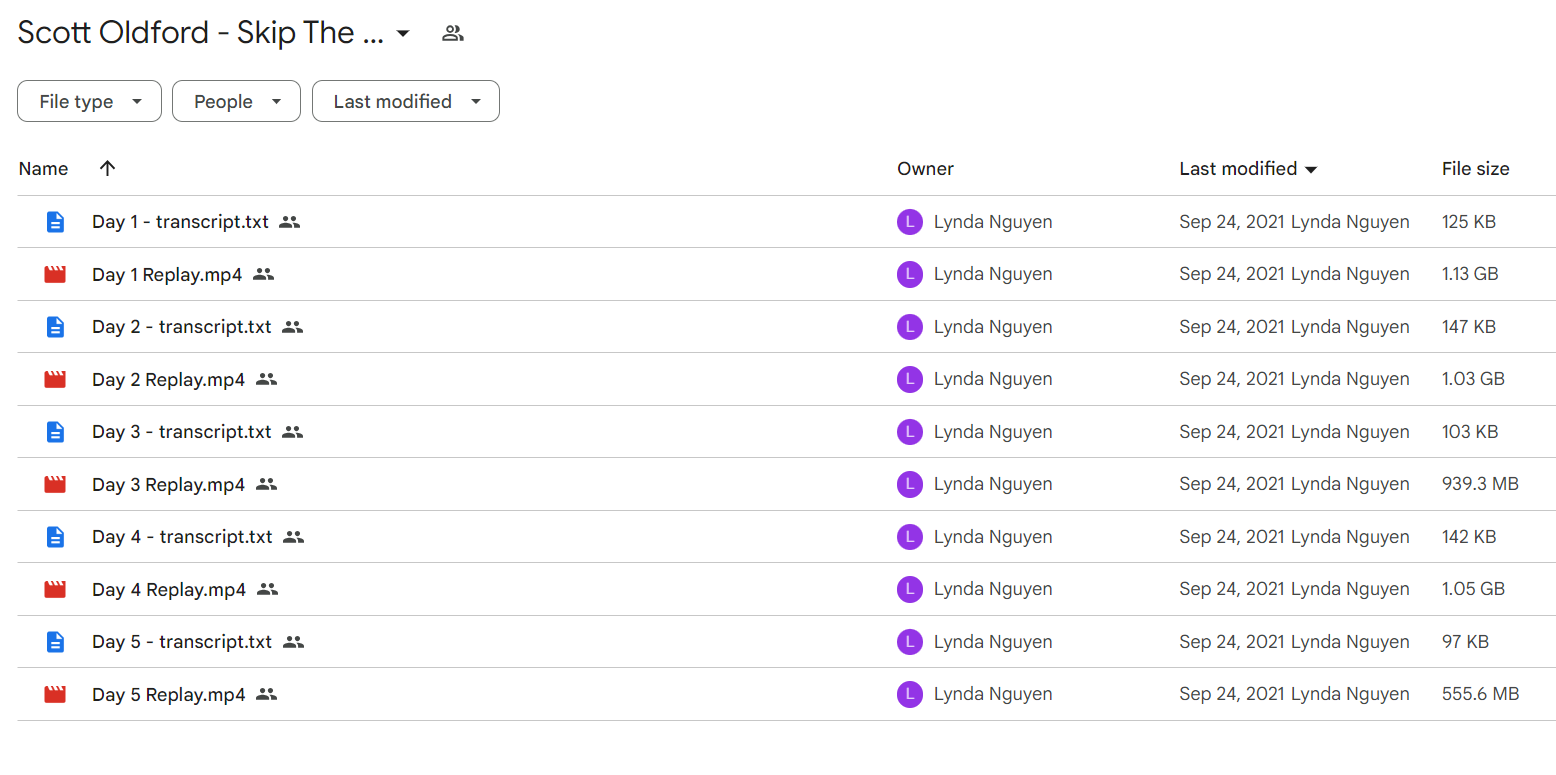The width and height of the screenshot is (1556, 775).
Task: Click the 1.13 GB file size value
Action: (1470, 274)
